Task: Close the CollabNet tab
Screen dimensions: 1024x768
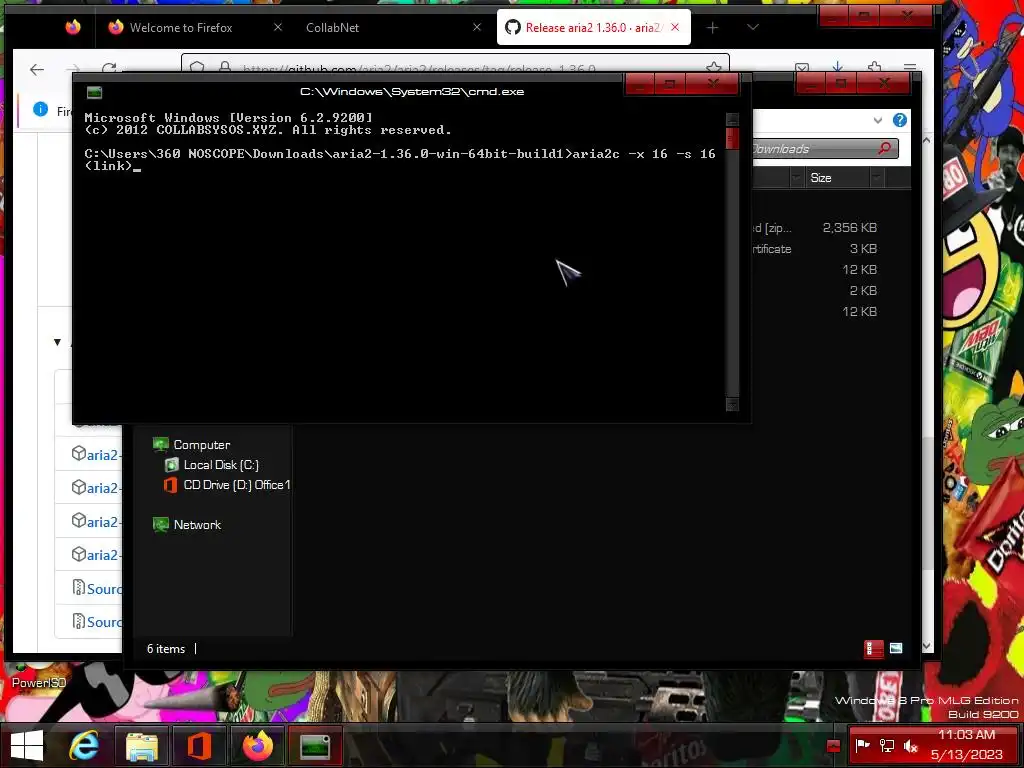Action: [477, 27]
